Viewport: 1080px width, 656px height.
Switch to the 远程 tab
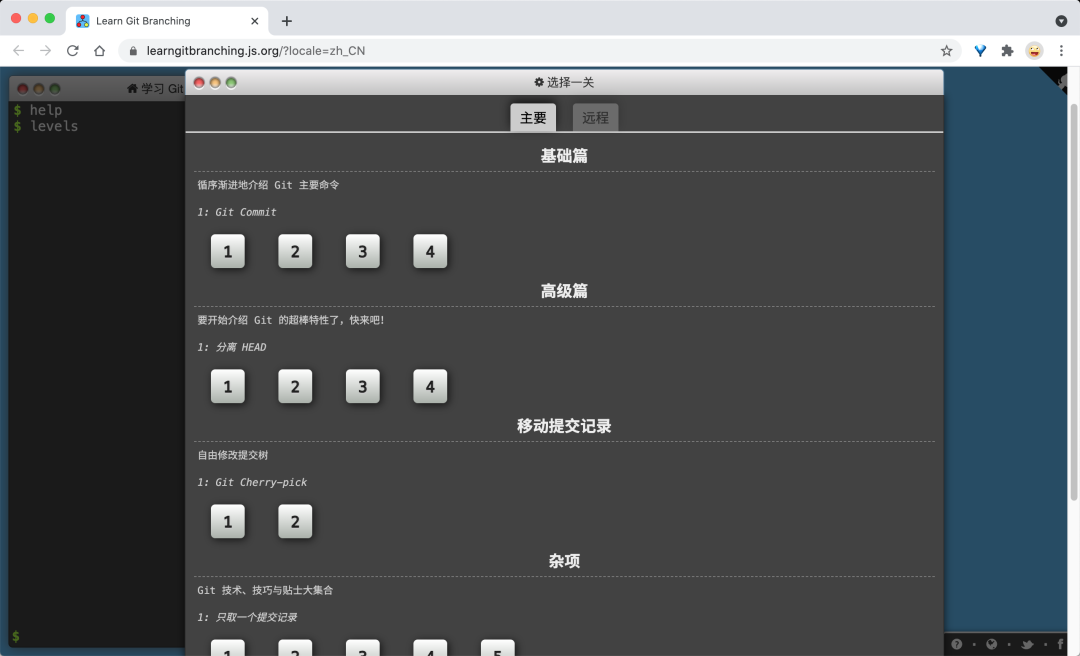point(595,117)
